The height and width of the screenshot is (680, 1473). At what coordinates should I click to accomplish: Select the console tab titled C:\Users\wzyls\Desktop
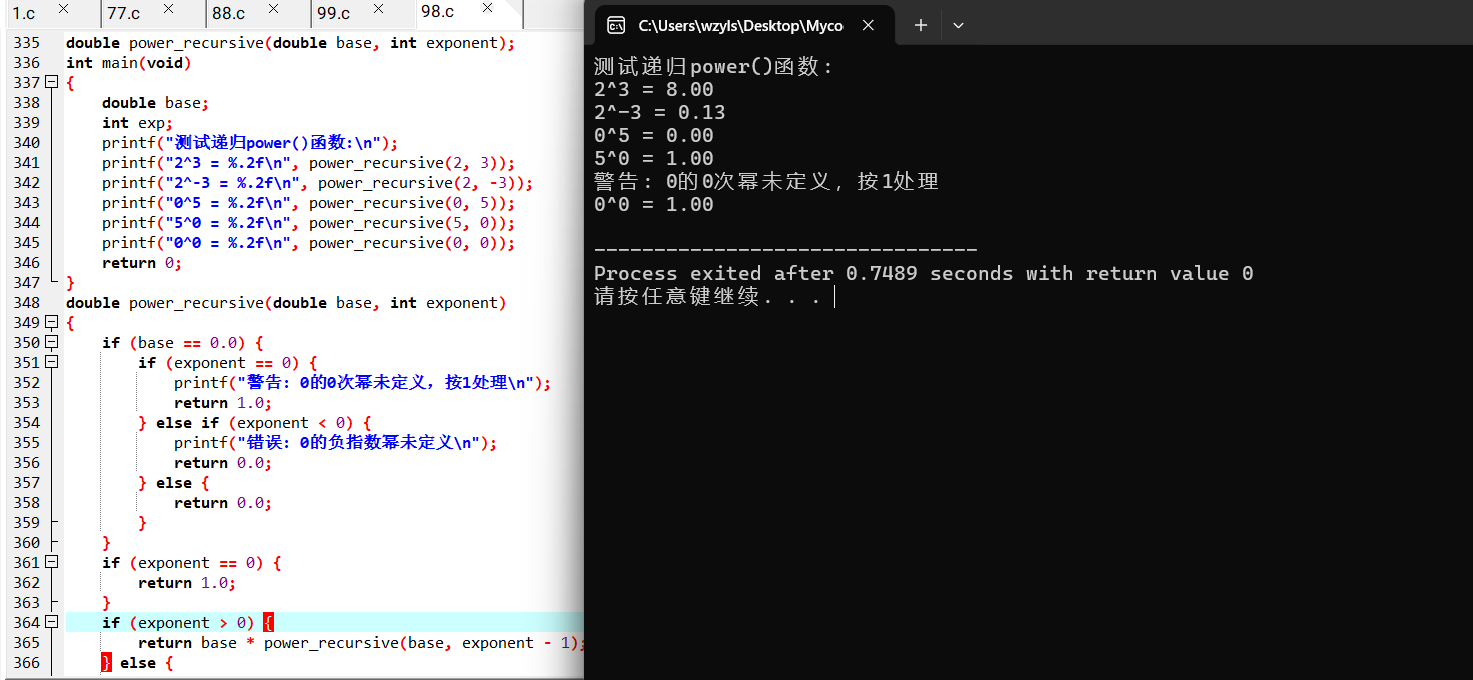pyautogui.click(x=741, y=25)
